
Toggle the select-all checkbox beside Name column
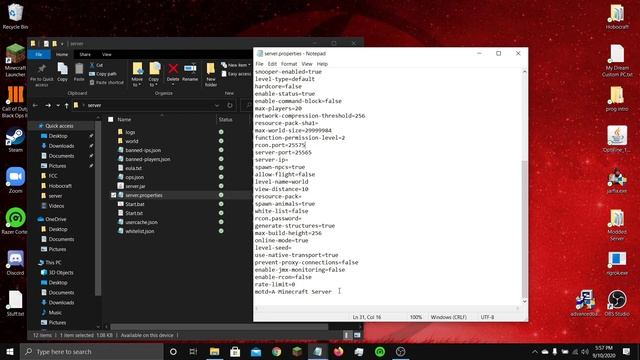[111, 120]
